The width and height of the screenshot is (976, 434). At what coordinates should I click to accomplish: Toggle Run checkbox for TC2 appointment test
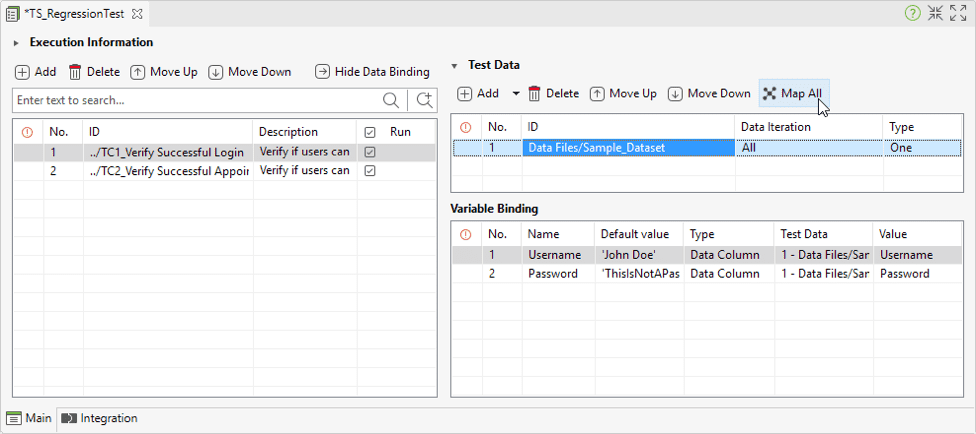(370, 171)
